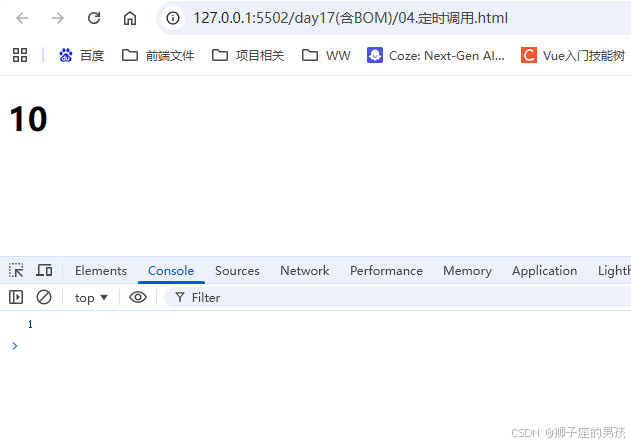Show the console sidebar panel
Image resolution: width=631 pixels, height=444 pixels.
tap(16, 297)
